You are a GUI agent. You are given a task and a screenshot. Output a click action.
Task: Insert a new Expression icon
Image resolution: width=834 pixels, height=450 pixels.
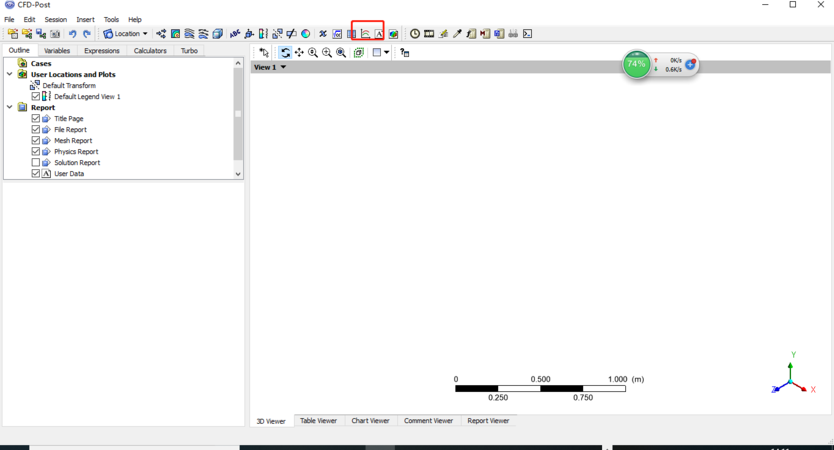click(337, 34)
